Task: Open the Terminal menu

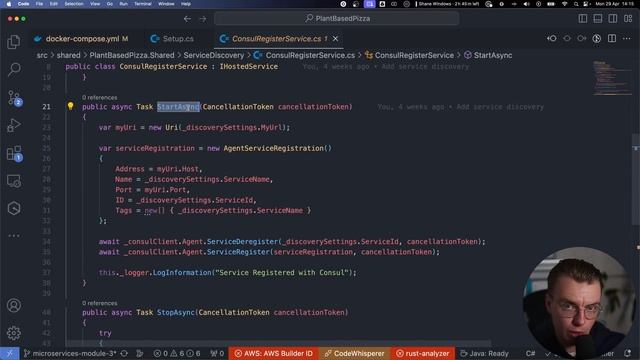Action: [142, 4]
